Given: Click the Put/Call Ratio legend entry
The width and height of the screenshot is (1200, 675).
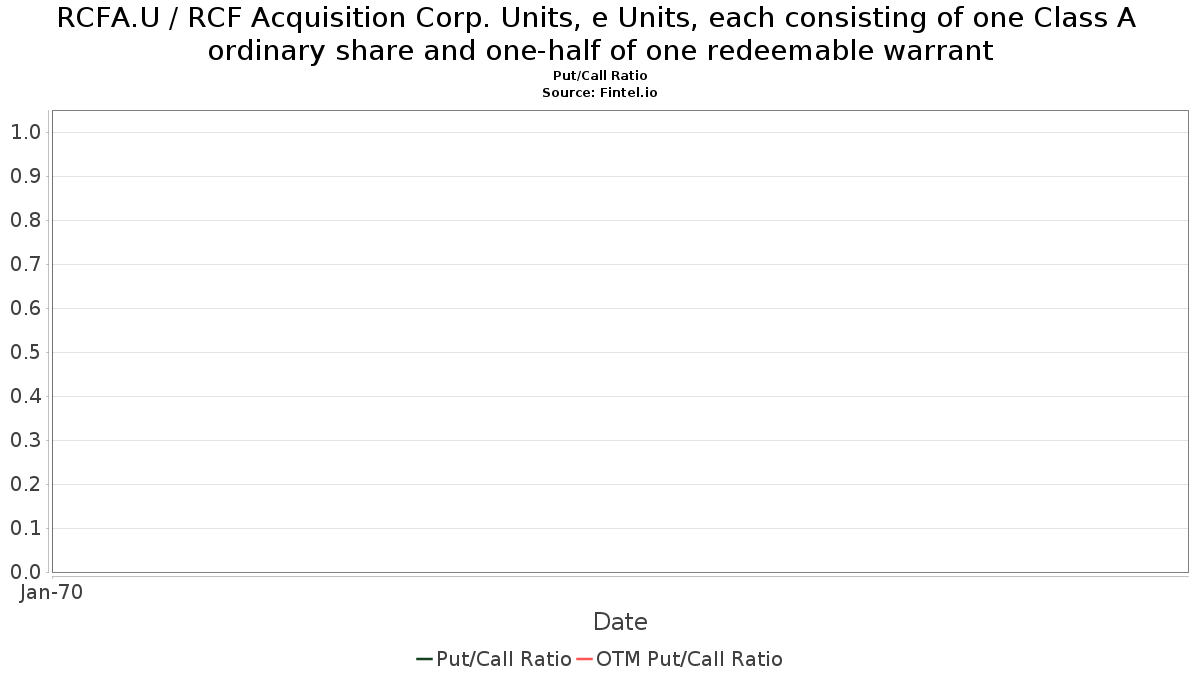Looking at the screenshot, I should (494, 659).
